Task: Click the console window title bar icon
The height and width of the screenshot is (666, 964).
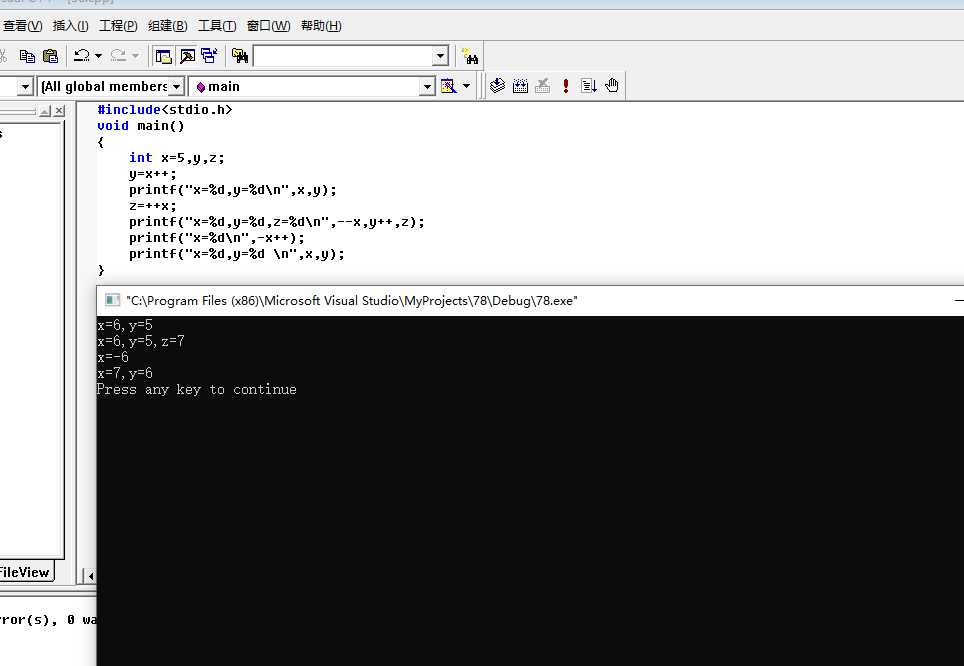Action: (112, 300)
